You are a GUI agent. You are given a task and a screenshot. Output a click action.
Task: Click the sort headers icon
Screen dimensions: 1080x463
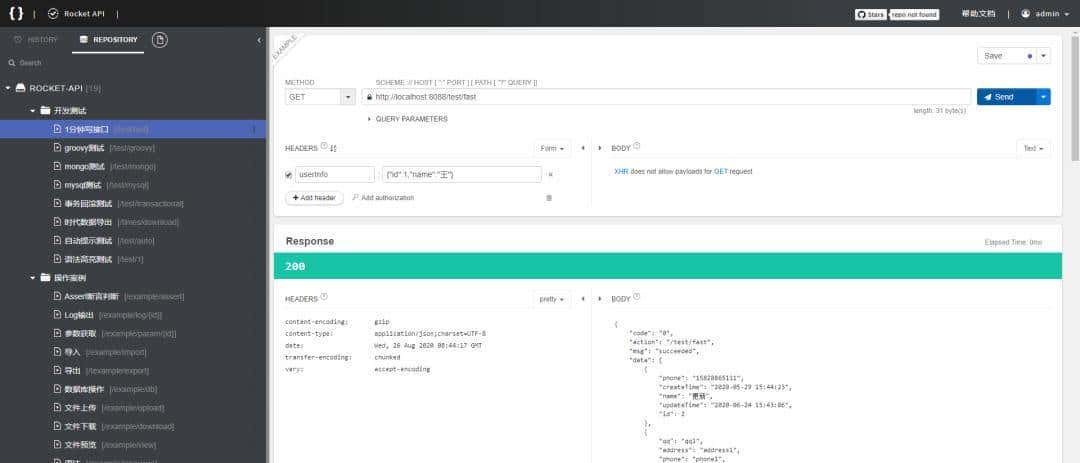[x=334, y=148]
